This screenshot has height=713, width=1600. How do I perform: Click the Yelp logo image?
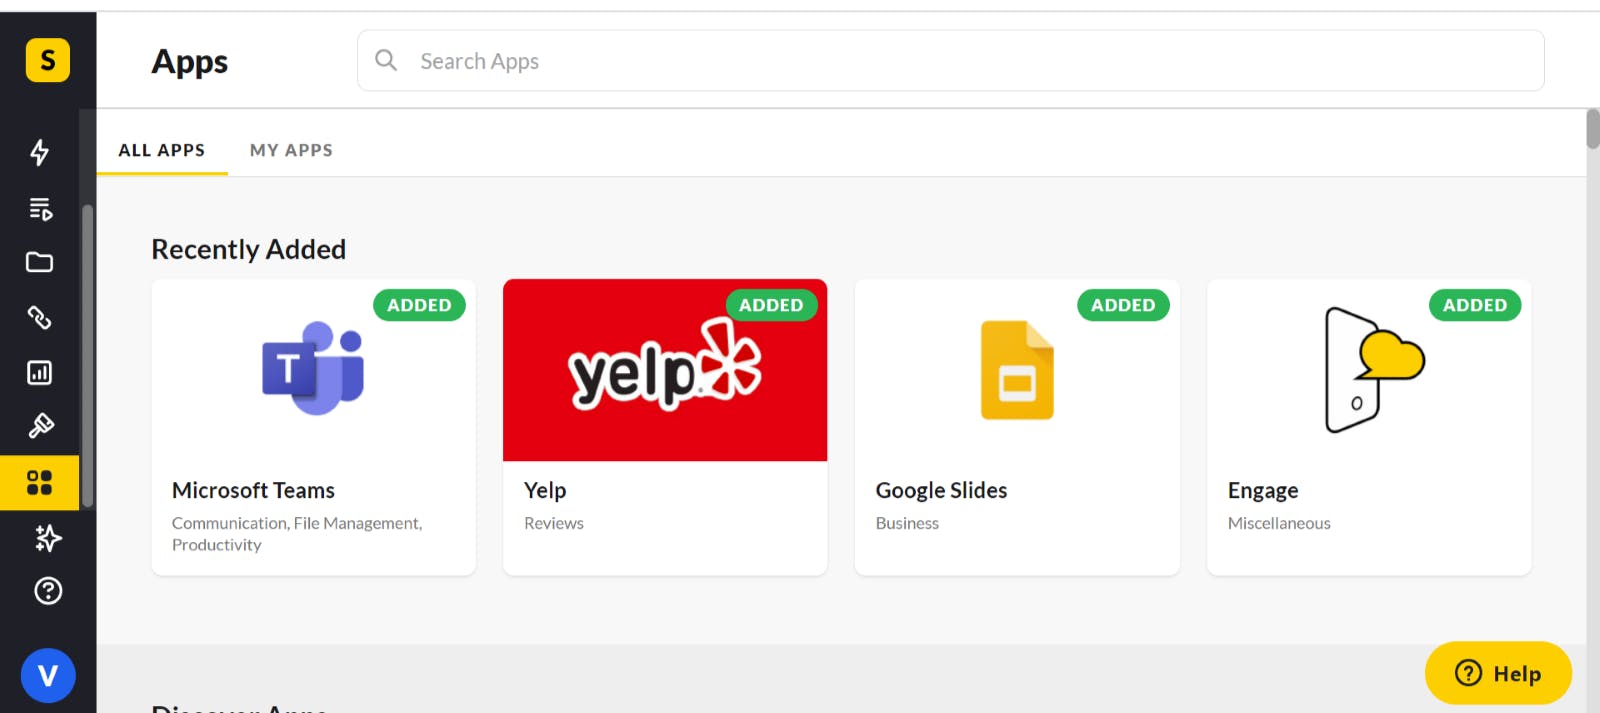tap(665, 369)
